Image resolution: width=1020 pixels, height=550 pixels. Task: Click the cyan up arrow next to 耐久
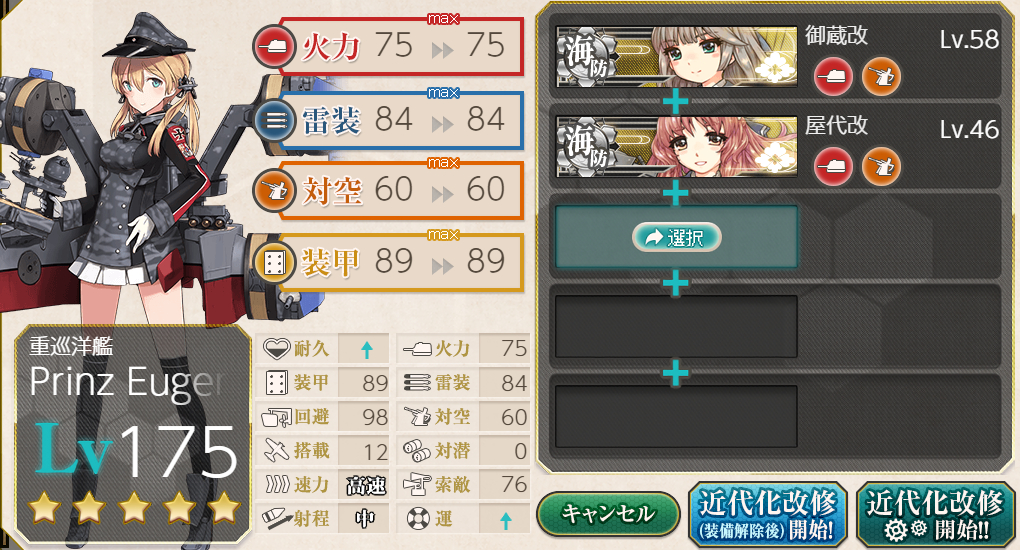(x=367, y=350)
